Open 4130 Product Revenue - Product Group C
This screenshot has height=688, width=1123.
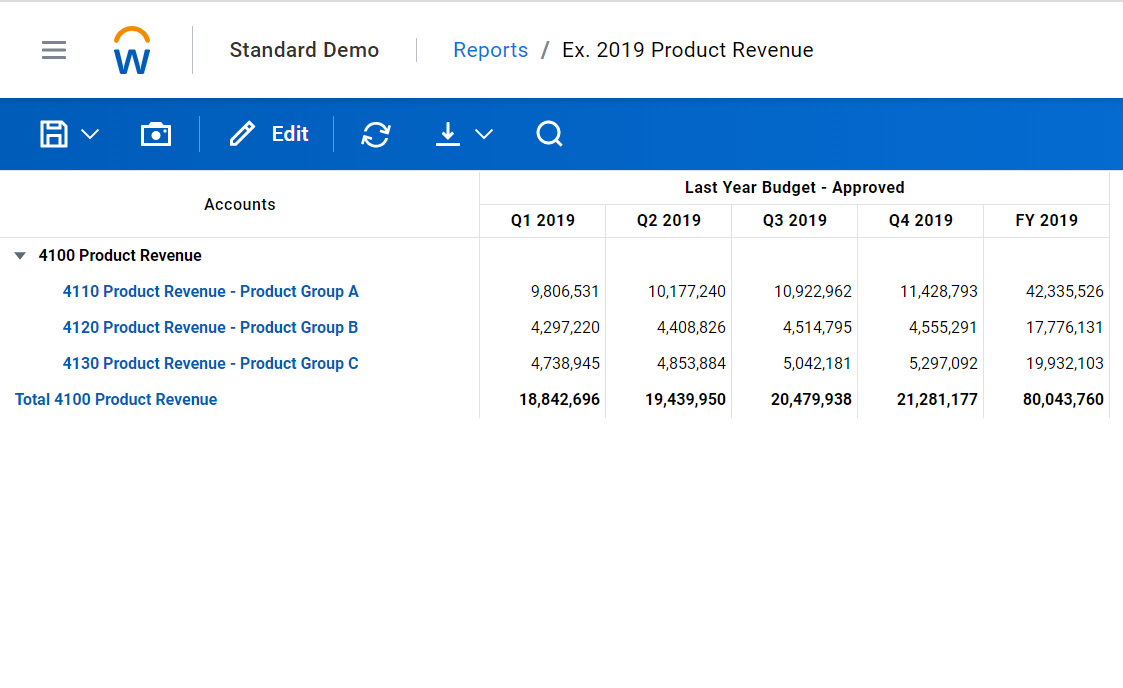[210, 364]
